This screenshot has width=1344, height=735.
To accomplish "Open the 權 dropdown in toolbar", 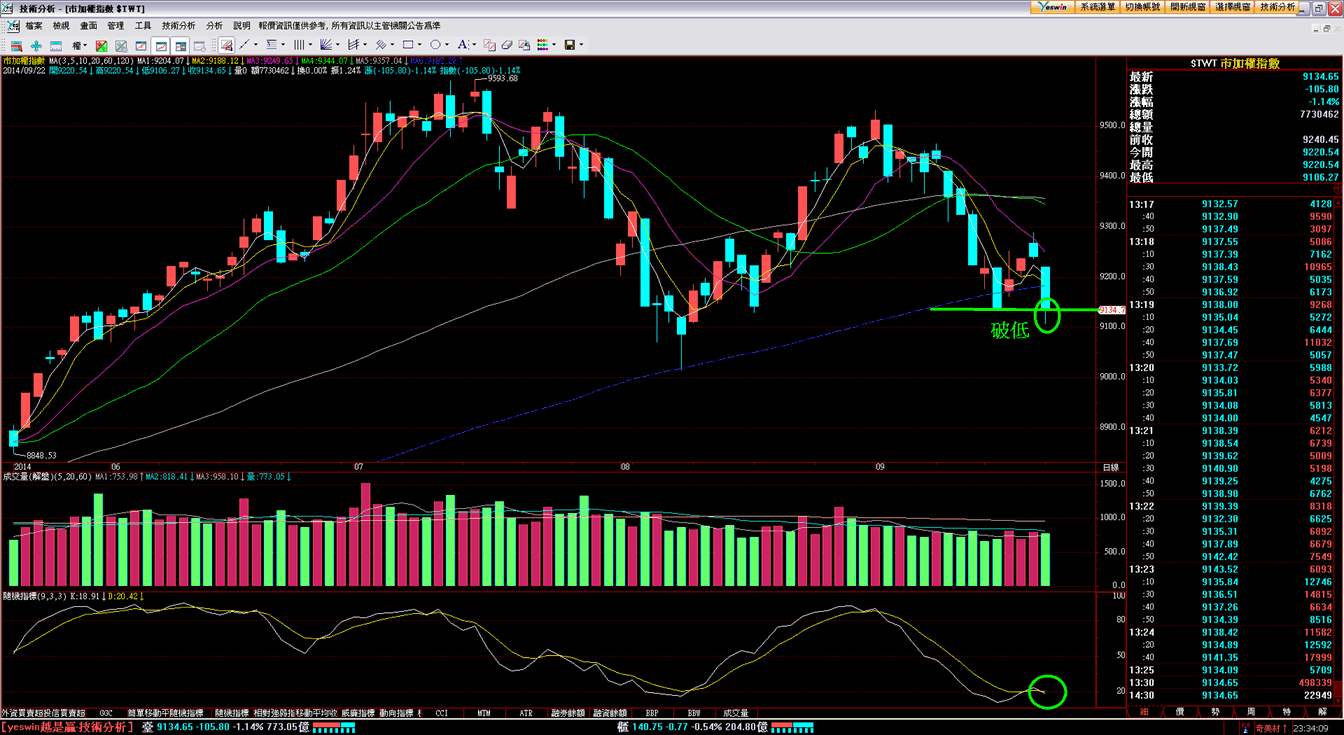I will point(80,45).
